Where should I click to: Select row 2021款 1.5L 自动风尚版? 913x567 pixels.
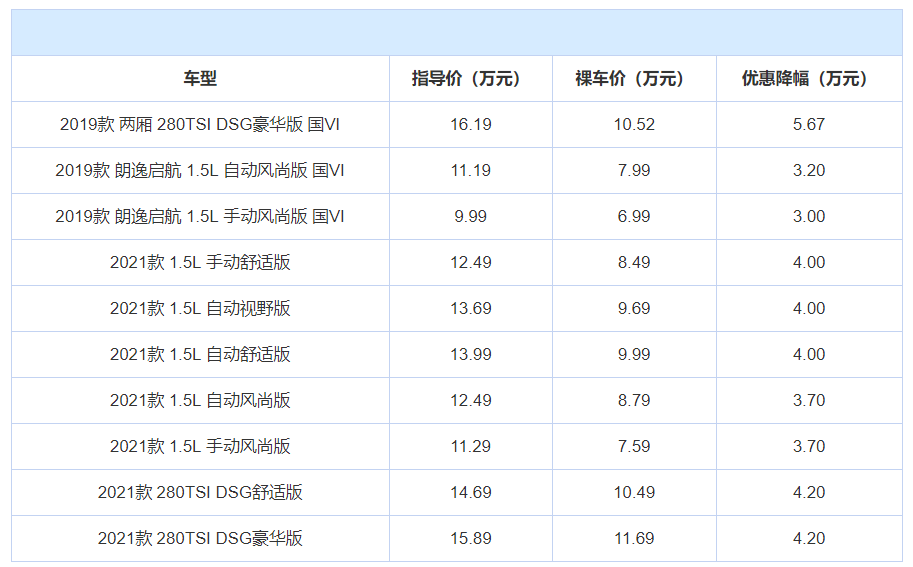click(456, 401)
